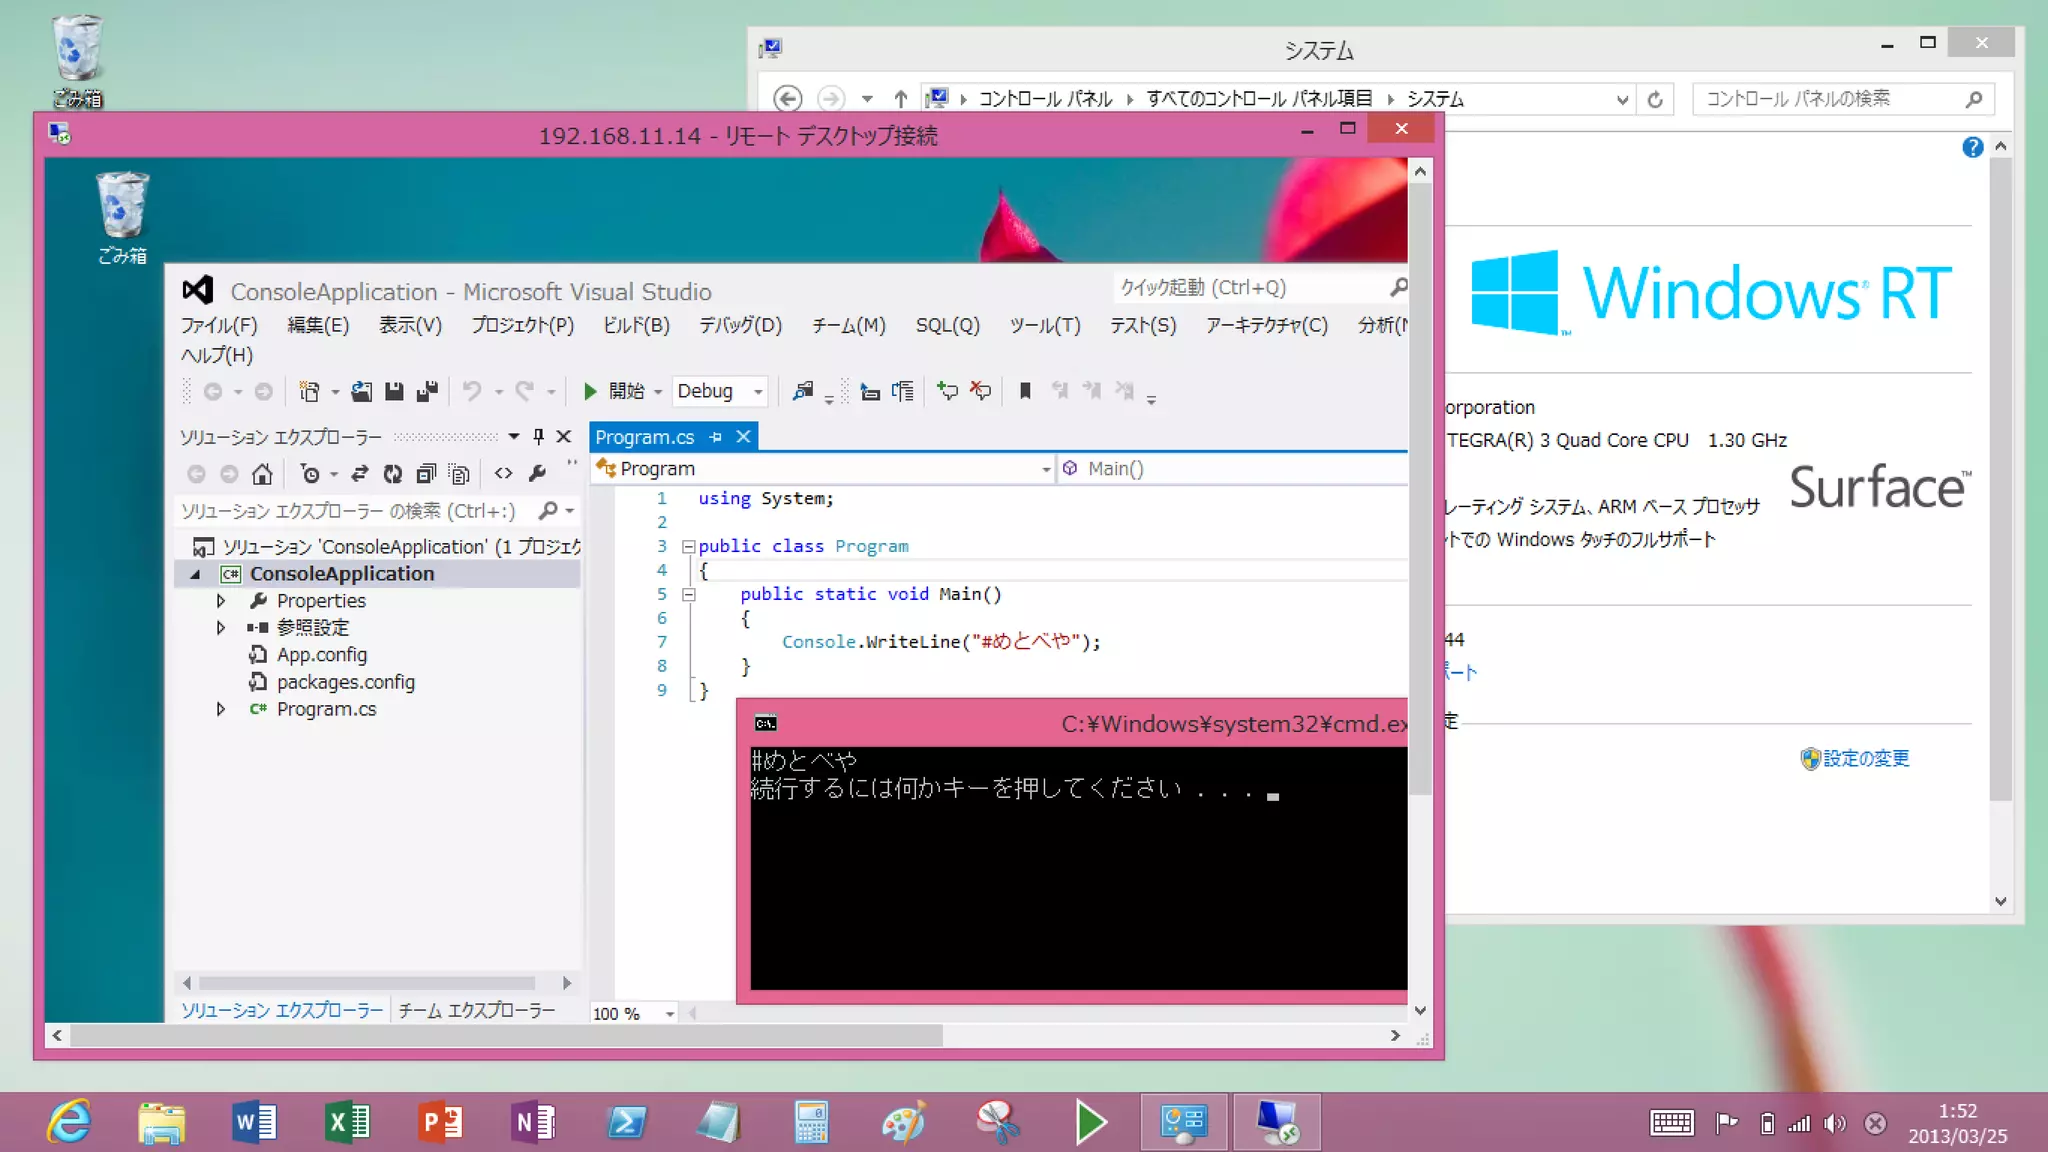This screenshot has width=2048, height=1152.
Task: Open Excel from the taskbar
Action: click(x=347, y=1122)
